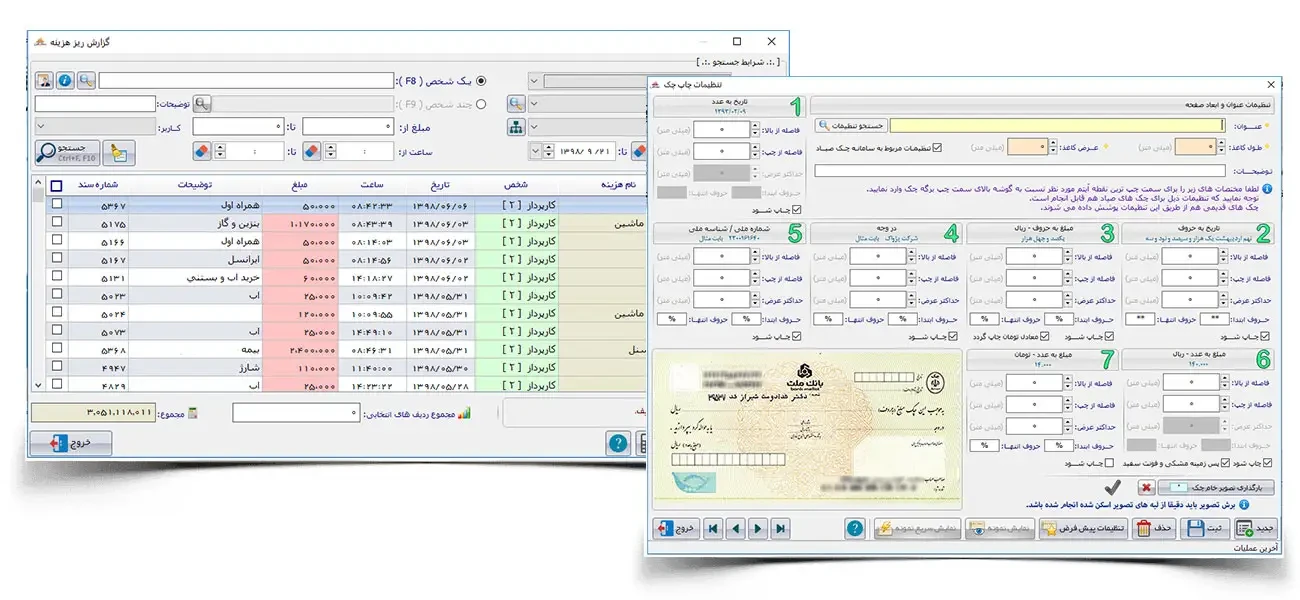
Task: Click the yellow title (عنوان) input field
Action: click(1056, 126)
